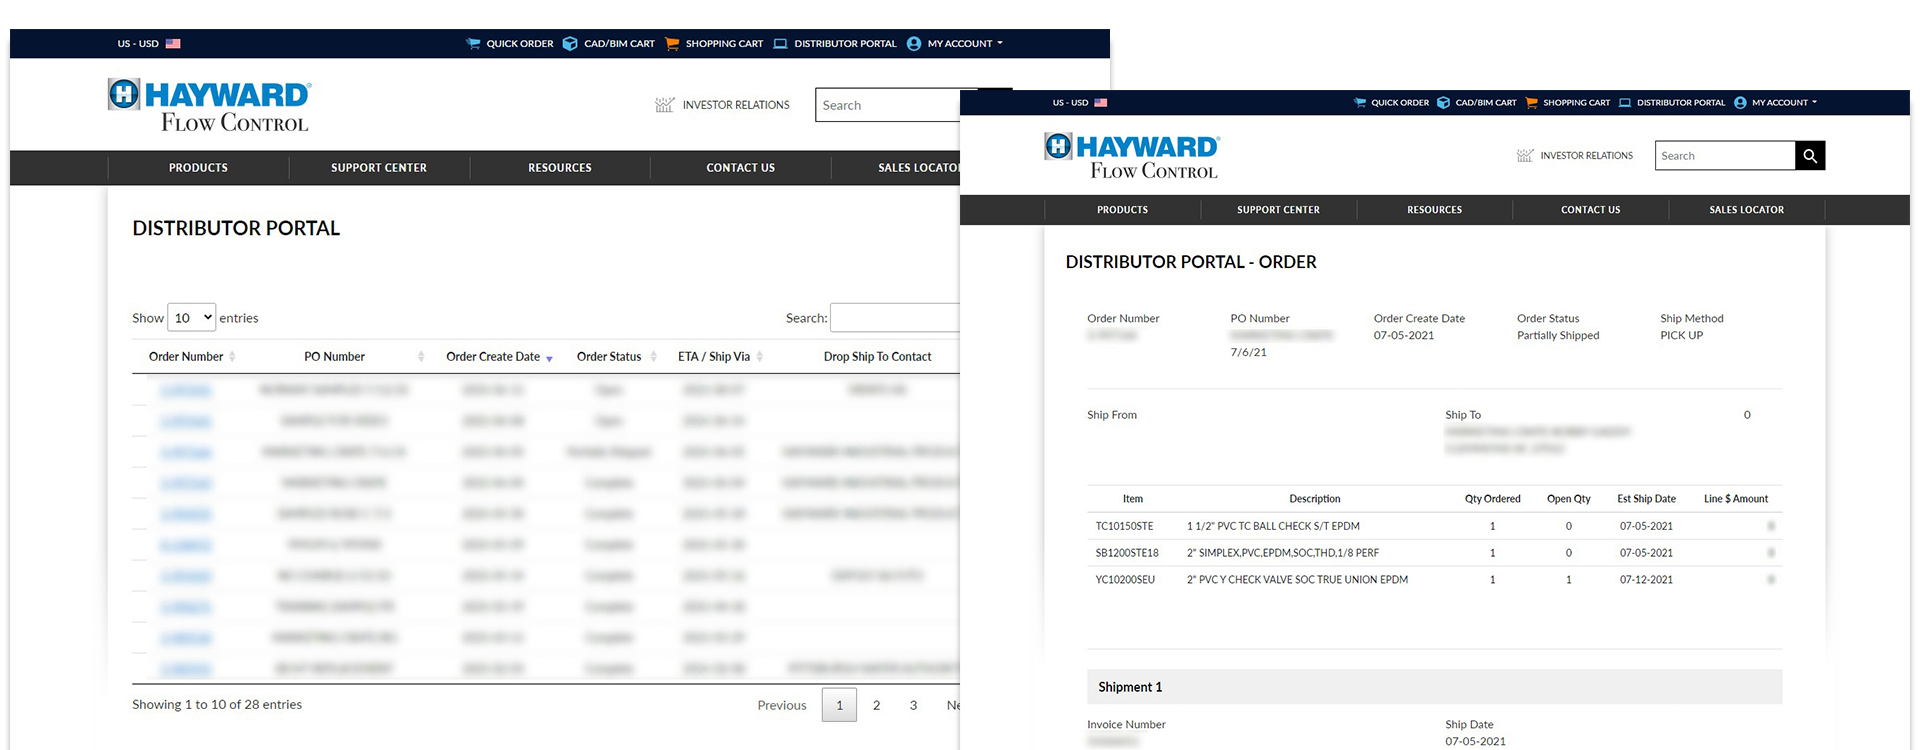Click Partially Shipped order status text
The height and width of the screenshot is (750, 1920).
[x=1558, y=336]
